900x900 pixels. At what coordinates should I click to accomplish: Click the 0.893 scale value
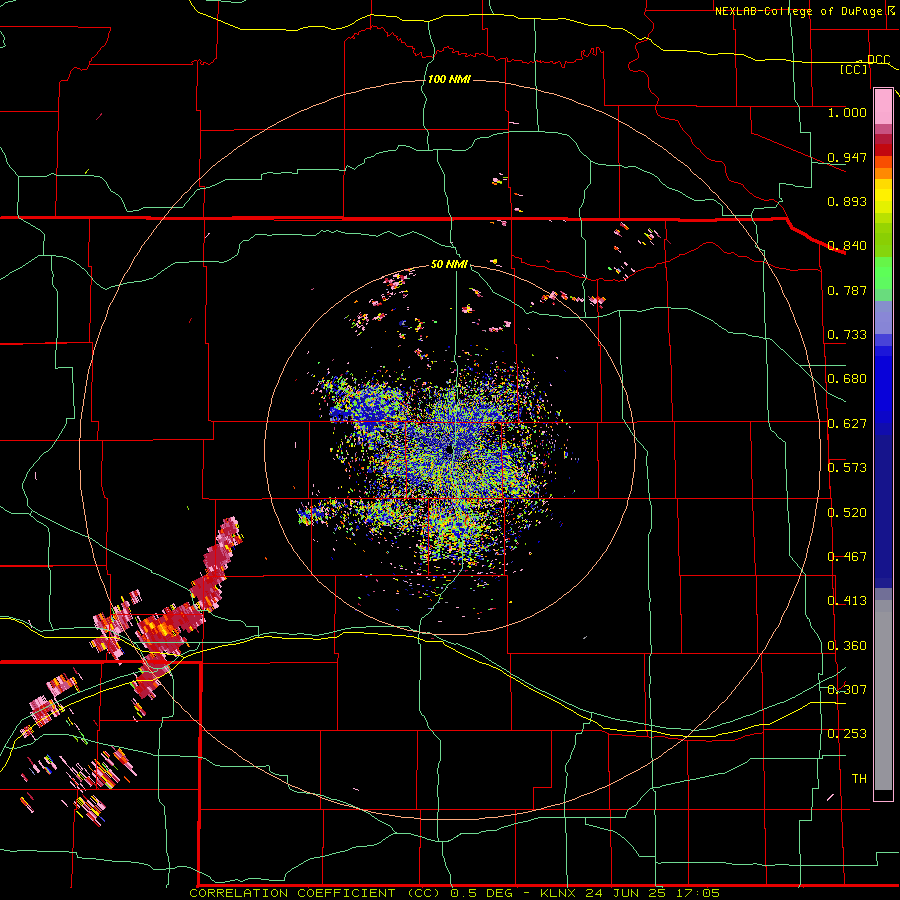coord(847,201)
